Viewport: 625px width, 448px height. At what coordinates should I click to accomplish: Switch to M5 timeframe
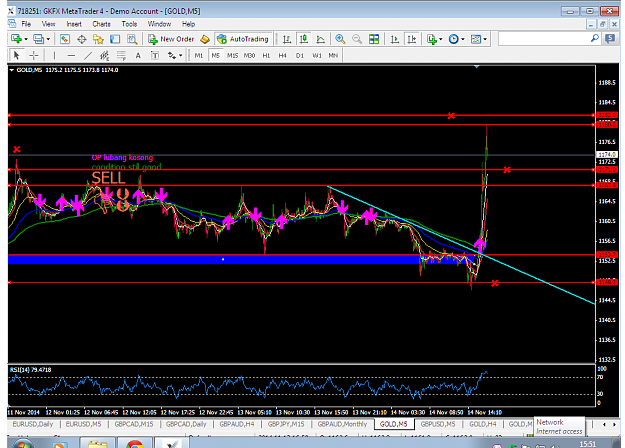[215, 55]
